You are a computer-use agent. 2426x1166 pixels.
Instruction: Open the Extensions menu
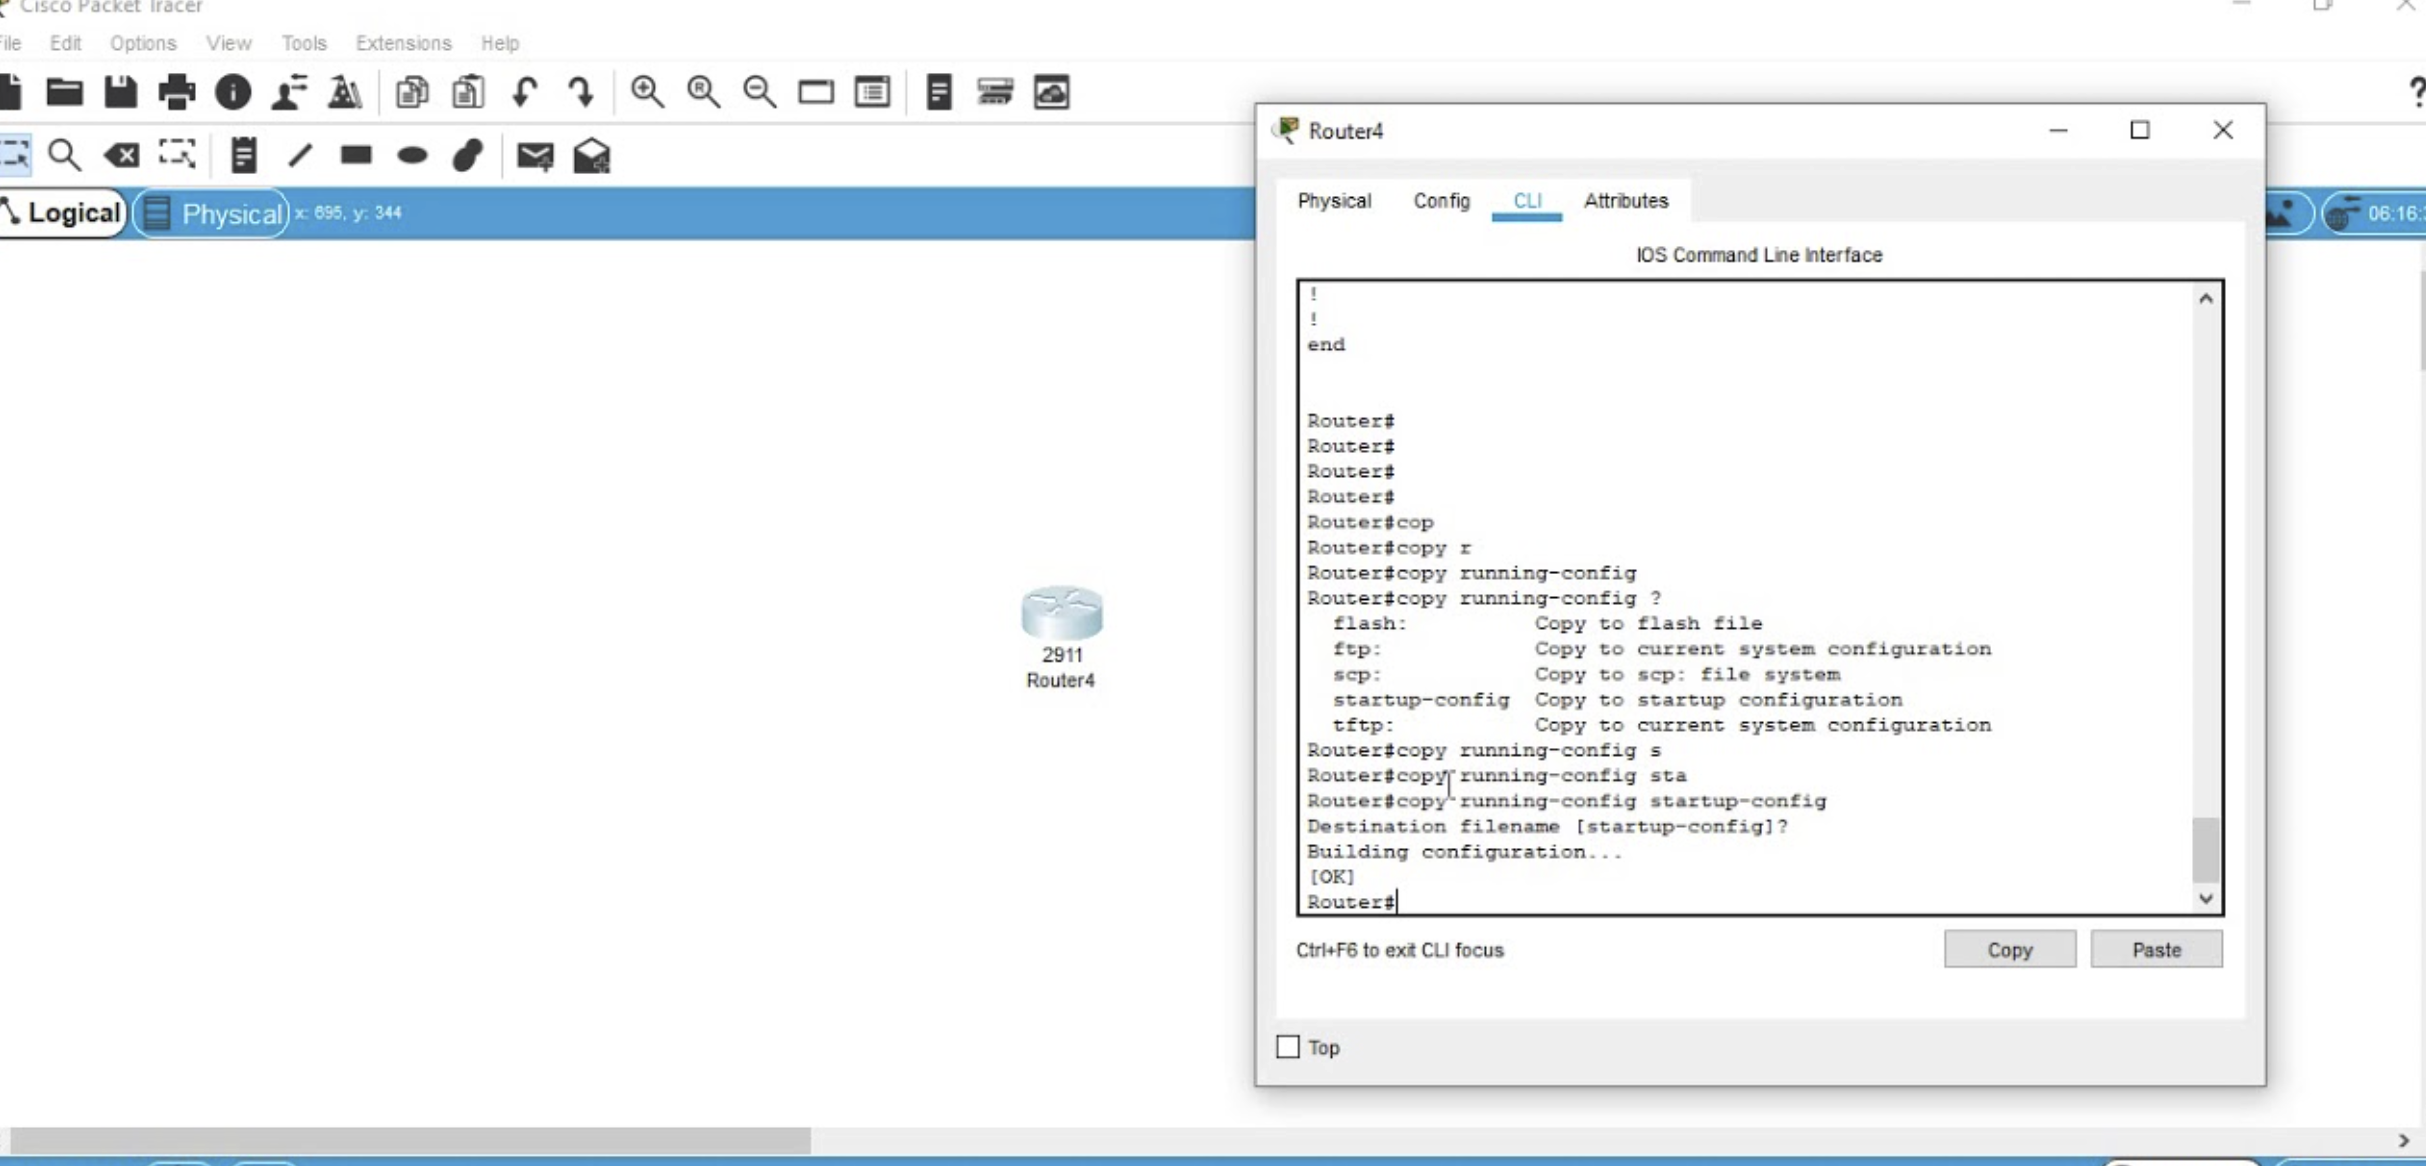[403, 43]
